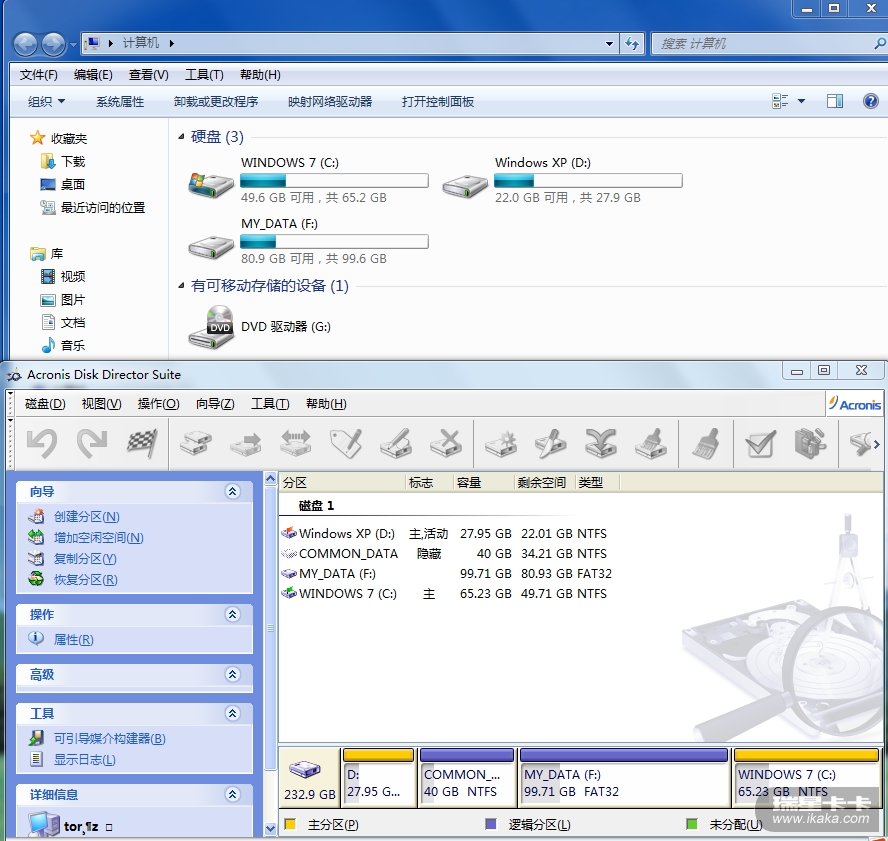Viewport: 888px width, 841px height.
Task: Collapse the 向导 wizard panel
Action: tap(233, 491)
